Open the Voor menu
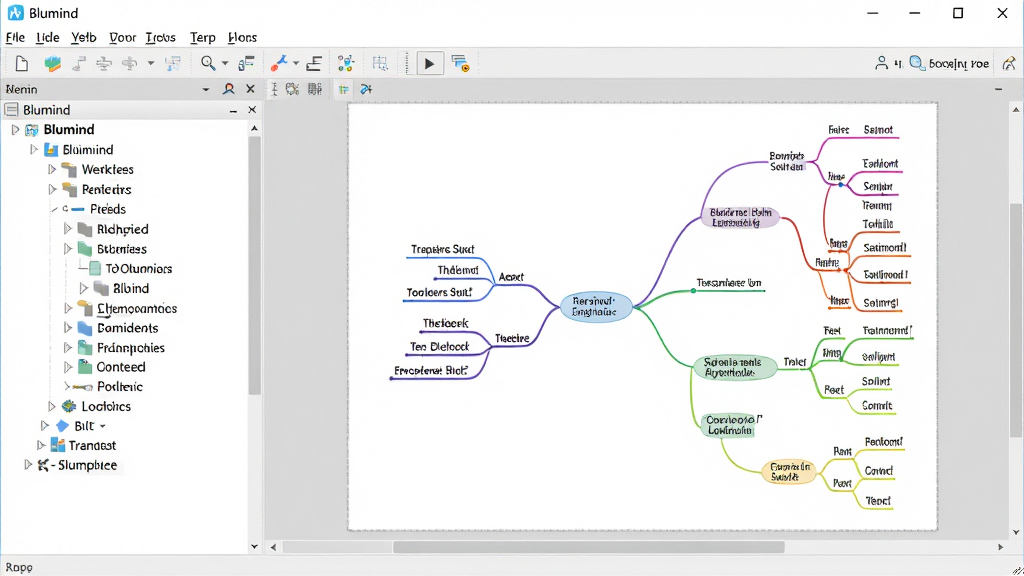 (123, 37)
